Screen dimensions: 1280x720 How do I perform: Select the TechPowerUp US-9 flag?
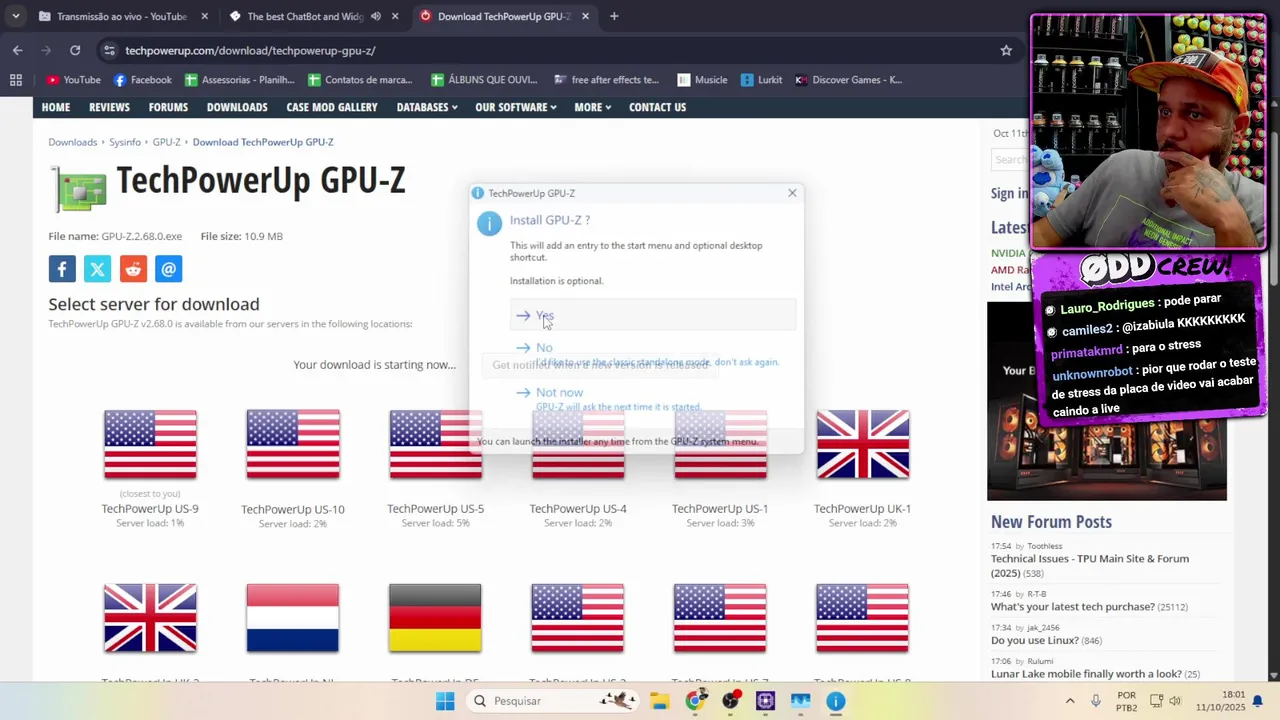[150, 444]
